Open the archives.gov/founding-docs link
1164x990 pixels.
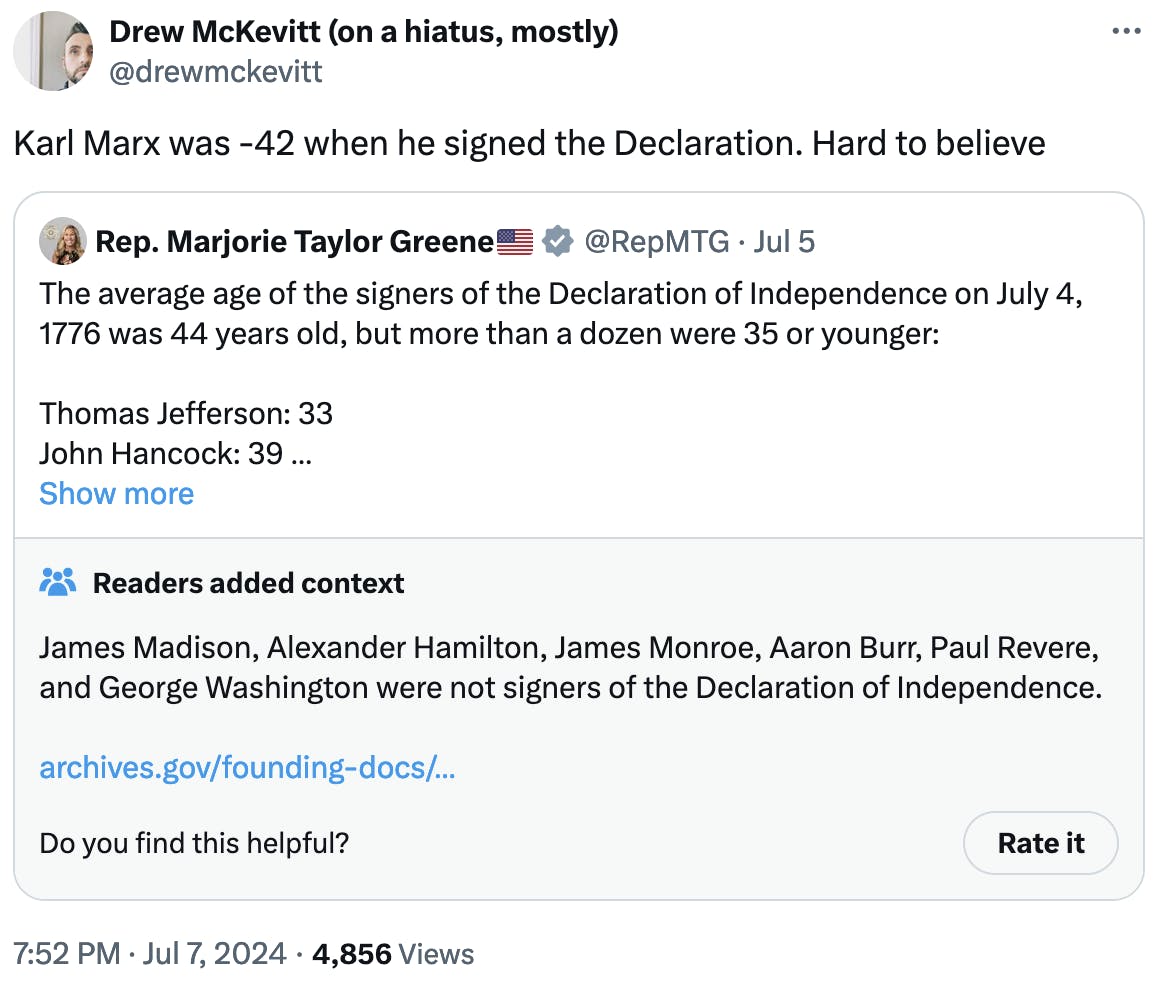[247, 767]
